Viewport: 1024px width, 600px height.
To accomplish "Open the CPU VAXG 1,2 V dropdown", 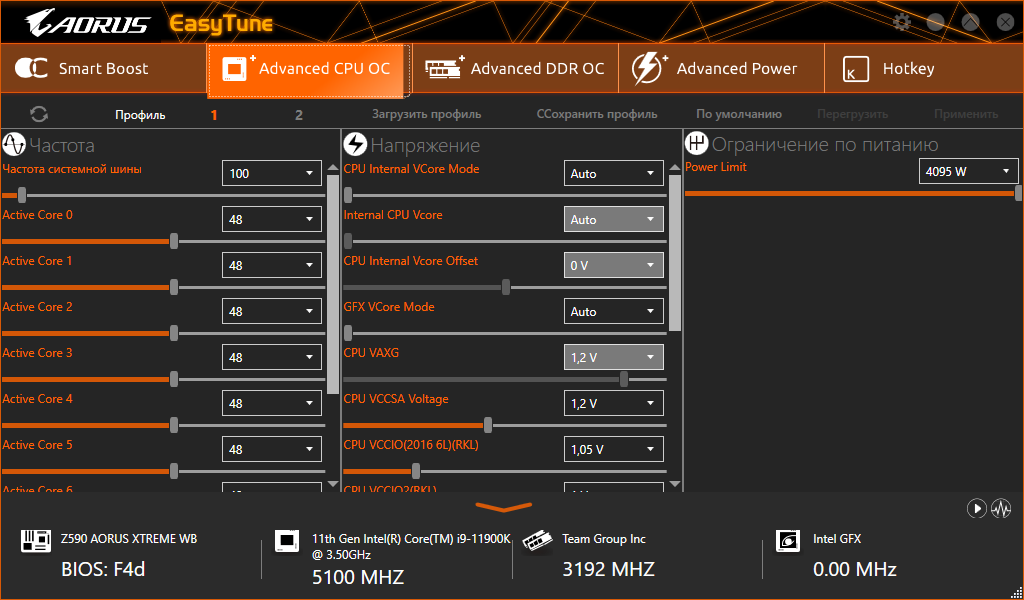I will 614,357.
